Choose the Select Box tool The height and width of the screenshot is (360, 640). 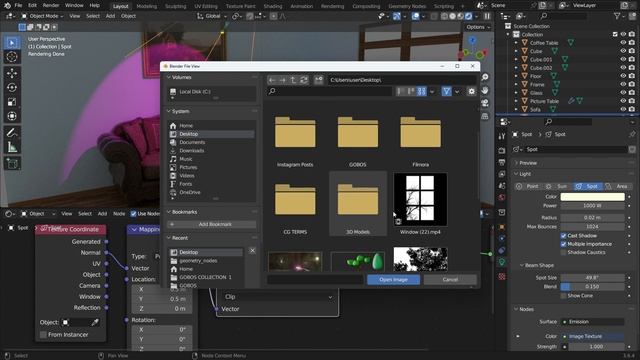tap(12, 42)
